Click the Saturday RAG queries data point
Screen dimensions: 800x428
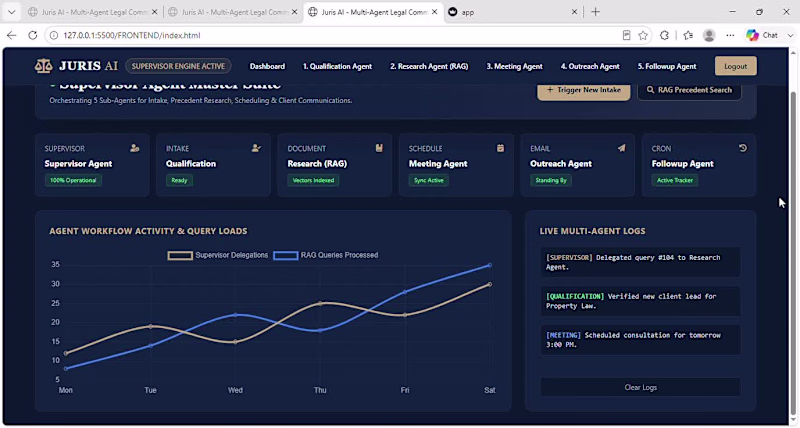(x=490, y=265)
